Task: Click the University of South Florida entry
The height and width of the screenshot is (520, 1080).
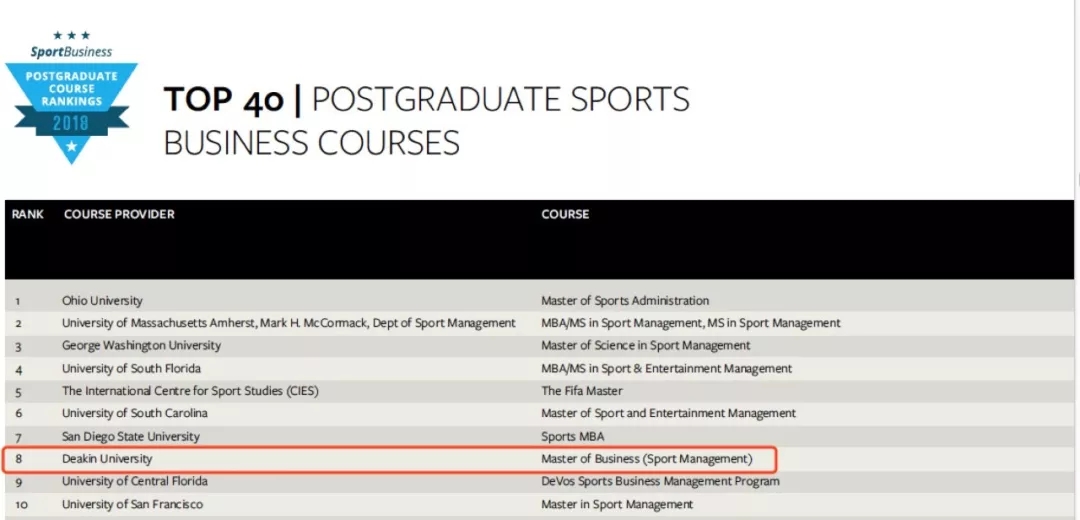Action: (x=129, y=368)
